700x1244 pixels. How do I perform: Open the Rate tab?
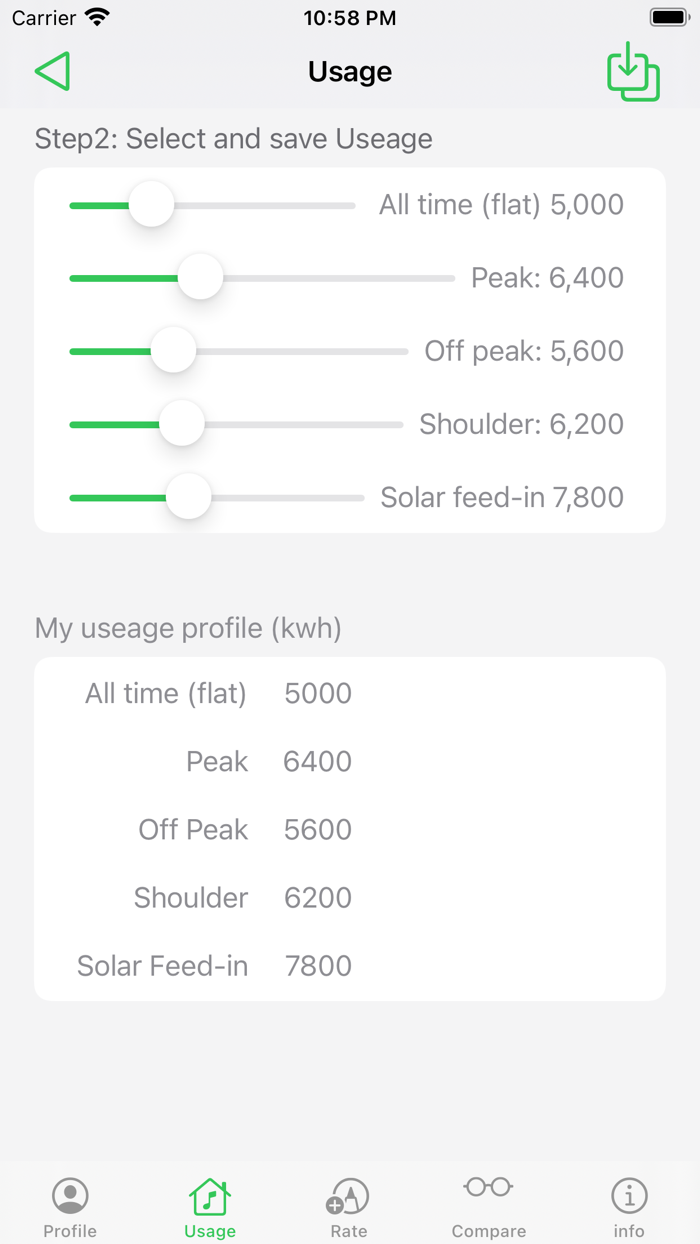pyautogui.click(x=348, y=1205)
